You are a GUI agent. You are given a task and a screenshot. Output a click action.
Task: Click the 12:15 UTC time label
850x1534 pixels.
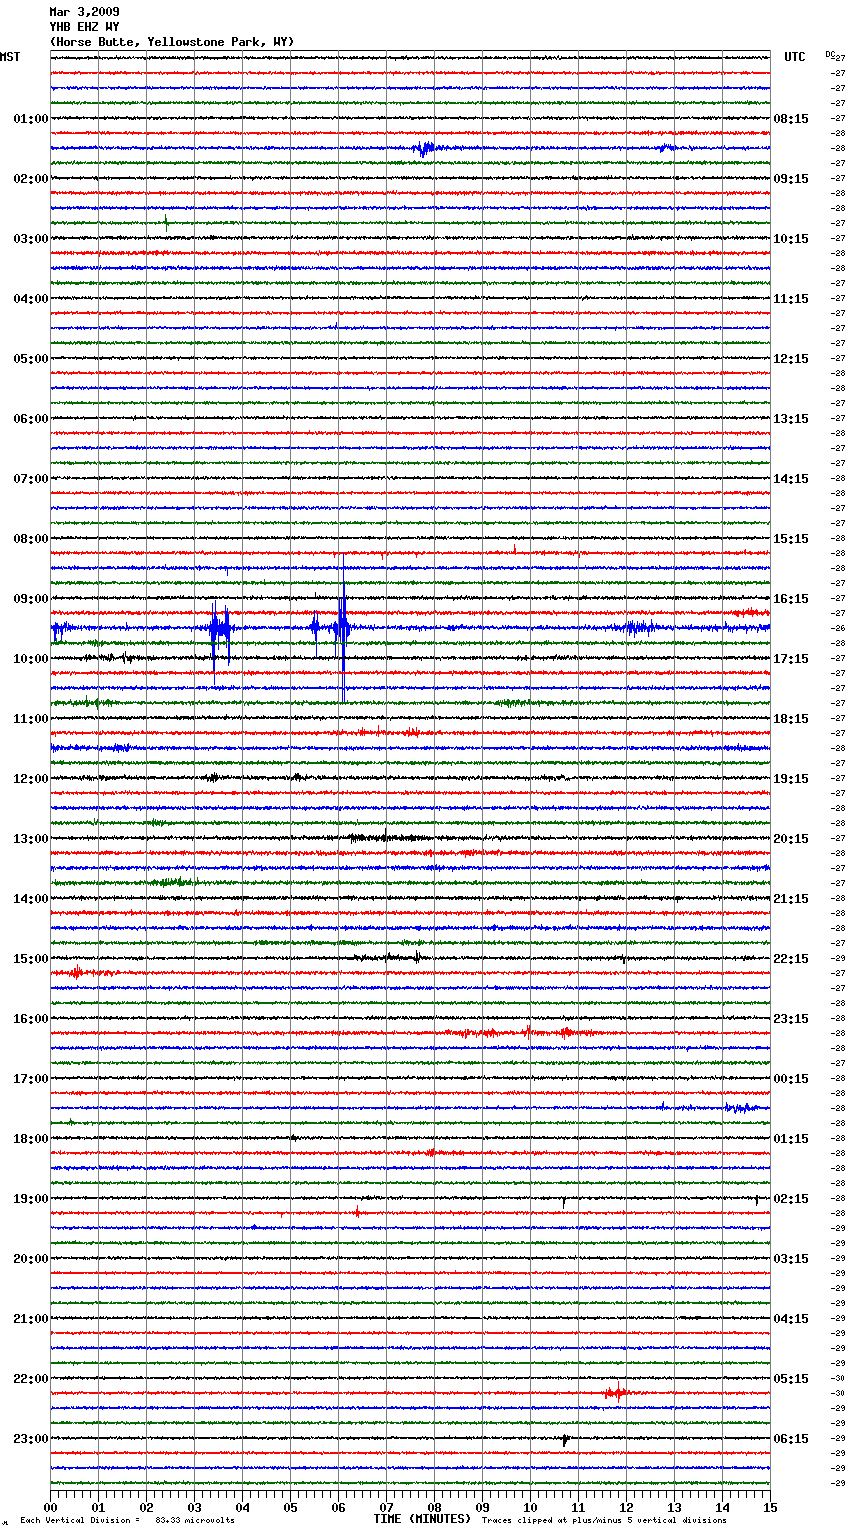pos(791,359)
